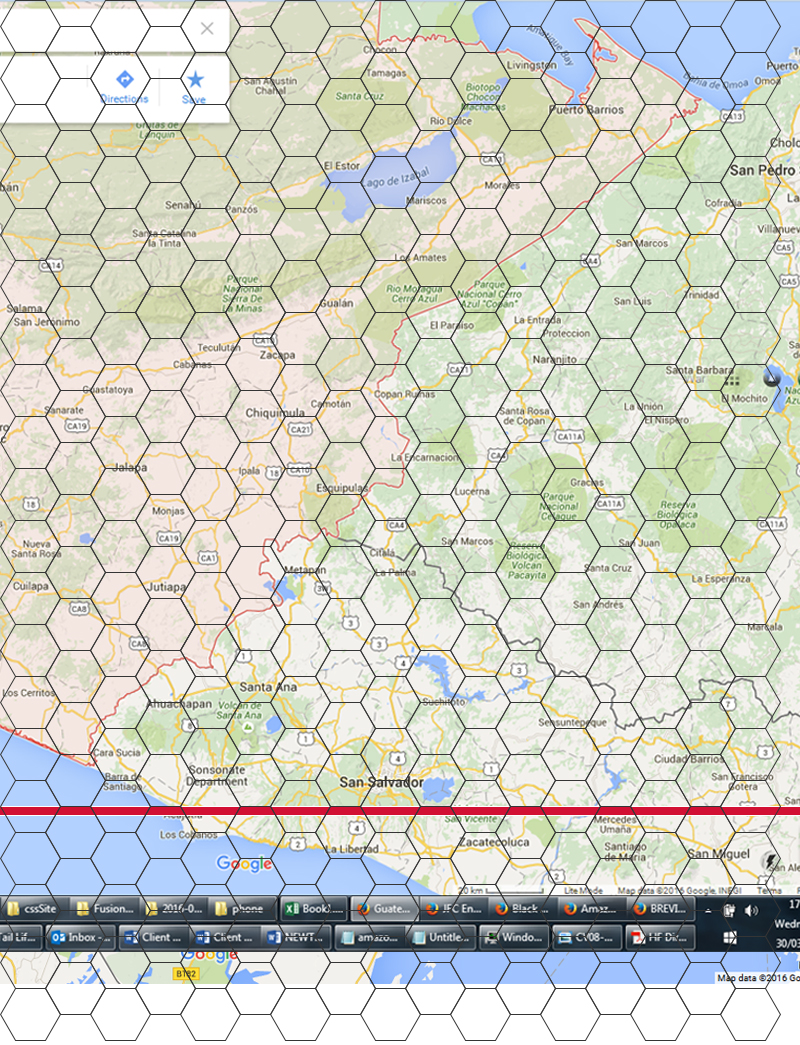Switch to the Word NEWT document
The width and height of the screenshot is (800, 1045).
(295, 937)
